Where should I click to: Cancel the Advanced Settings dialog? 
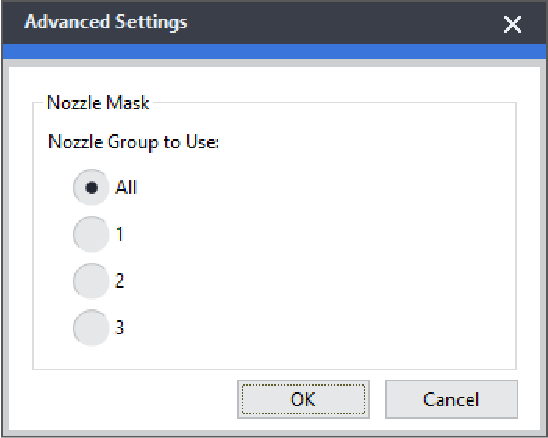tap(451, 399)
